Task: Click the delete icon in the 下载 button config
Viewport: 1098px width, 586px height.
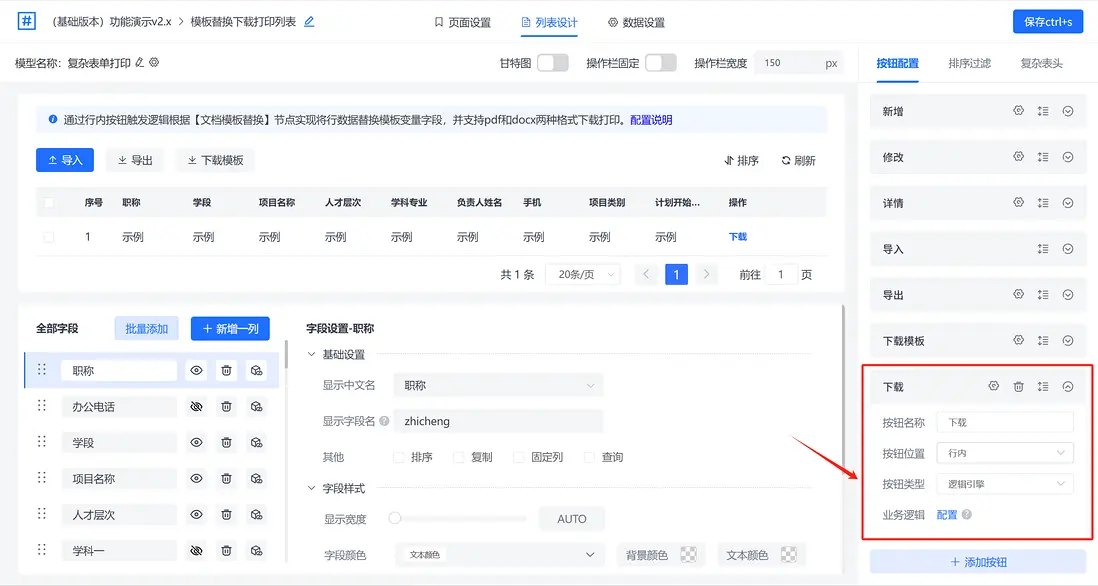Action: pyautogui.click(x=1018, y=386)
